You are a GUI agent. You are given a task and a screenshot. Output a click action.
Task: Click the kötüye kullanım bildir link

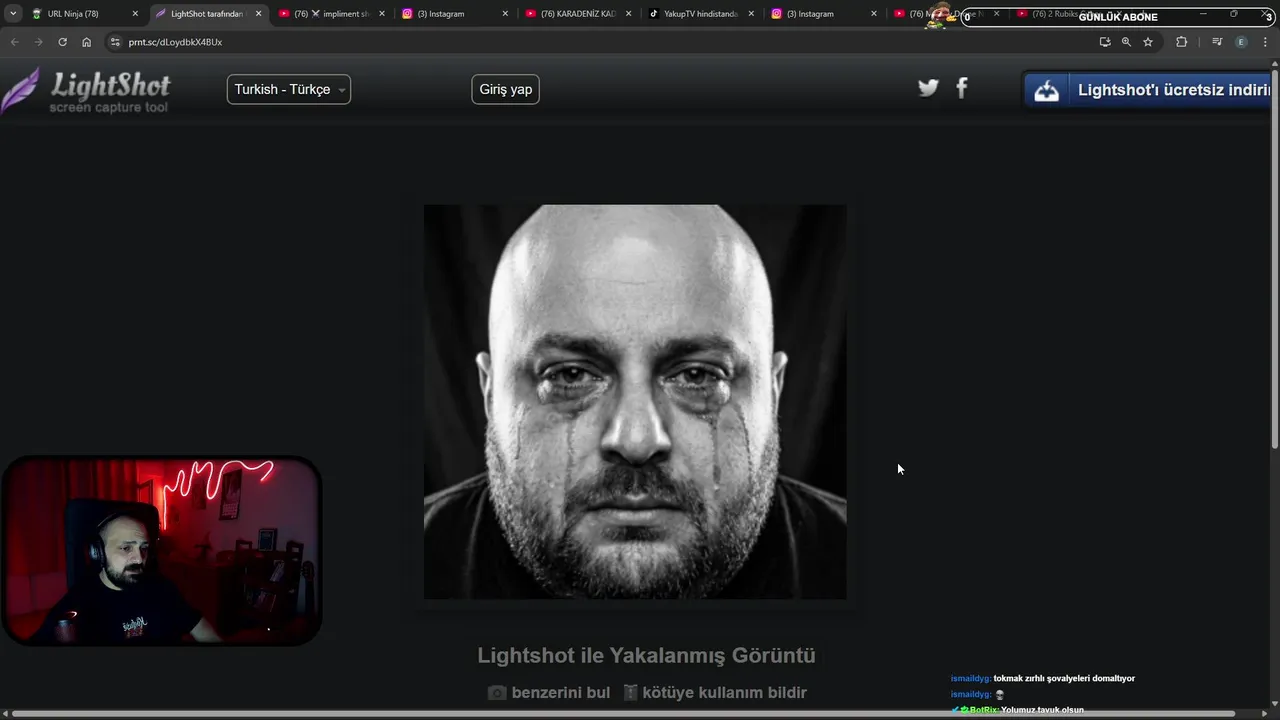coord(724,692)
